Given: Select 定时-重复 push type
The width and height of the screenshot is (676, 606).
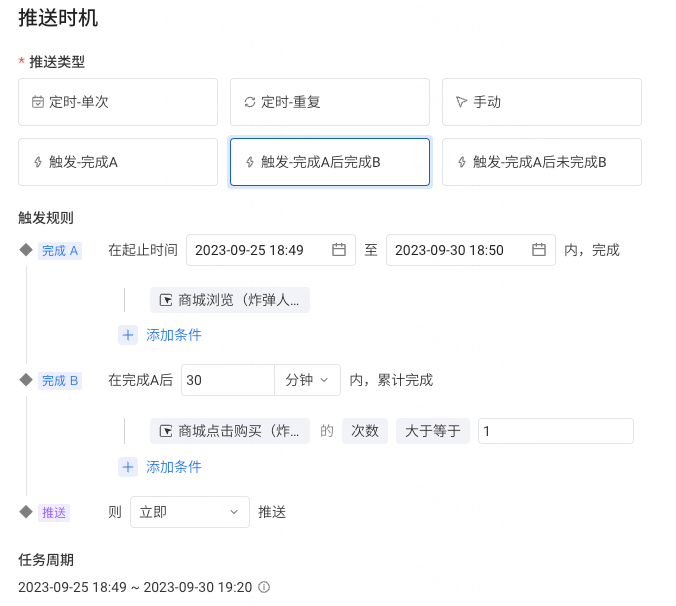Looking at the screenshot, I should click(330, 102).
